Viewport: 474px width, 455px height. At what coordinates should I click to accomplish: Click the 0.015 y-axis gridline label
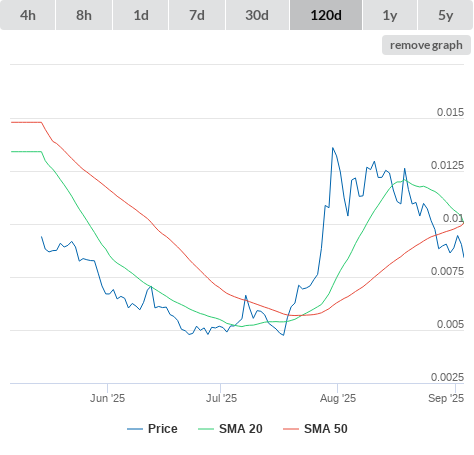tap(450, 112)
